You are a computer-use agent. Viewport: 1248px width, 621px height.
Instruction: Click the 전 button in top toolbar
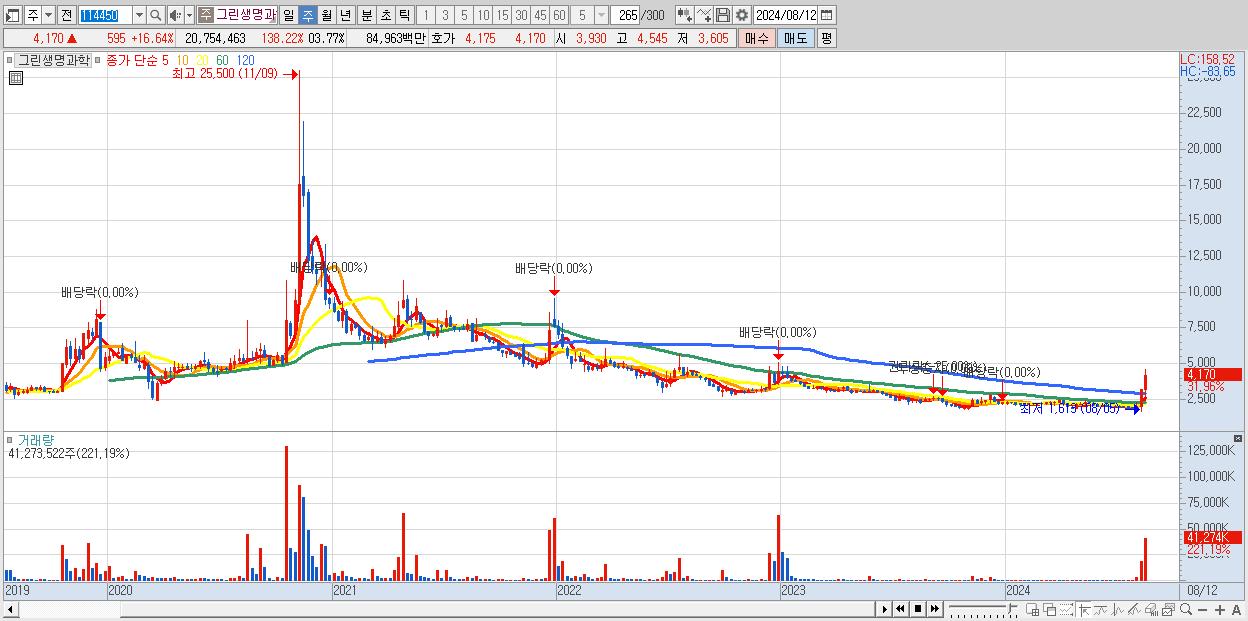point(67,15)
